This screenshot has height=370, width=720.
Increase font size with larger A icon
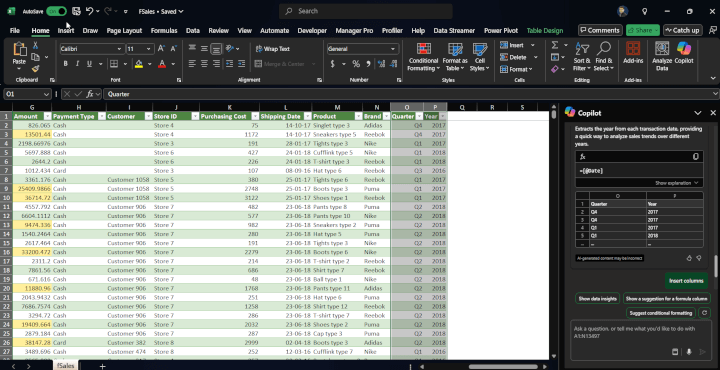pos(161,48)
